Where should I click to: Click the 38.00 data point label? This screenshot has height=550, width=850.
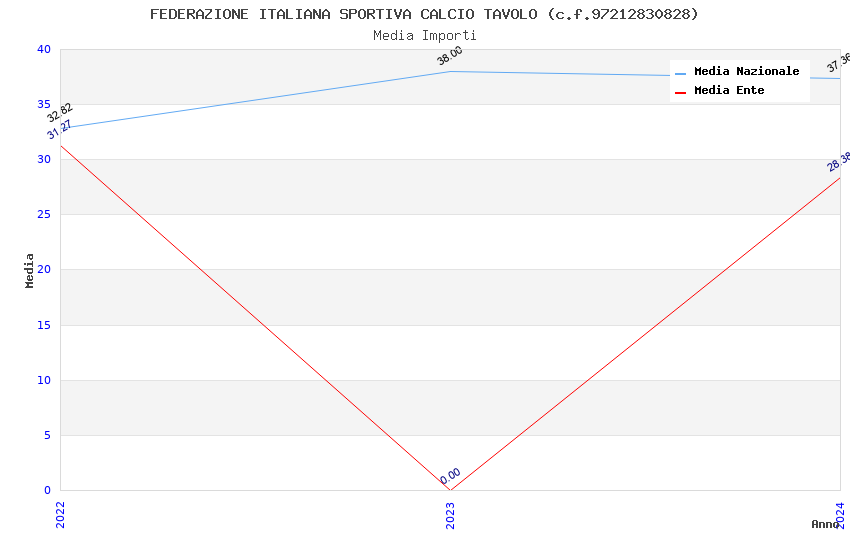[450, 57]
